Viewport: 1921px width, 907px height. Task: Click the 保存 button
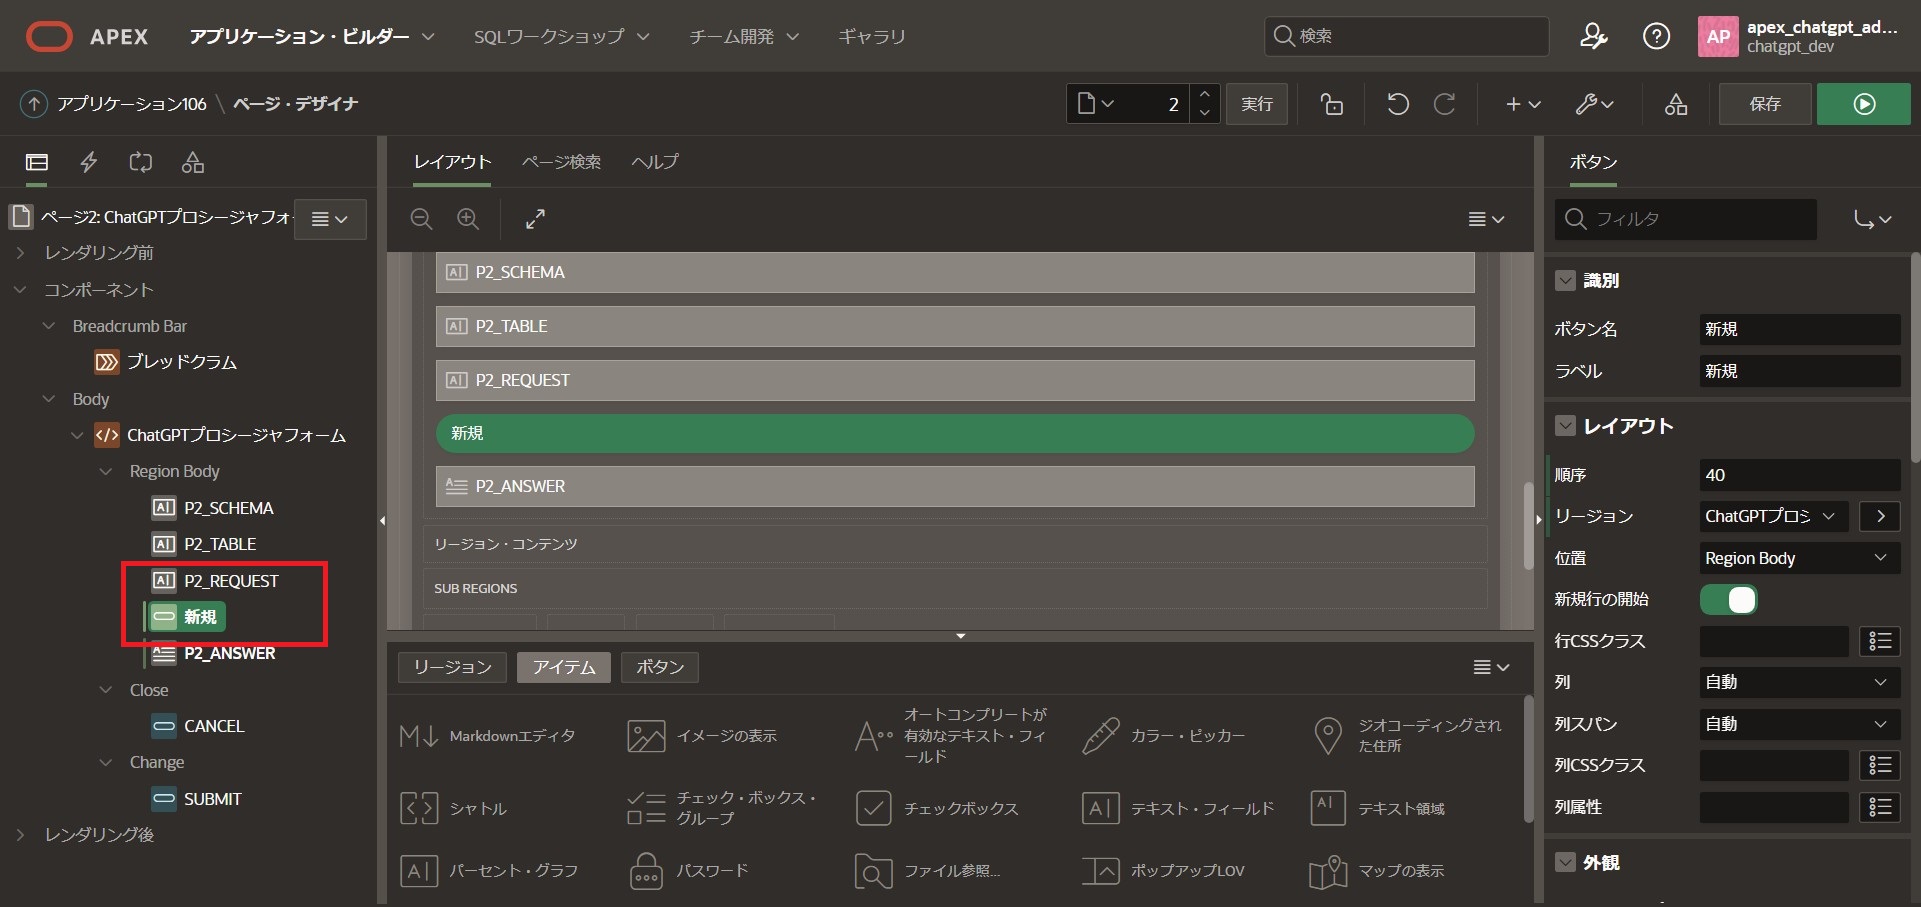(x=1765, y=104)
